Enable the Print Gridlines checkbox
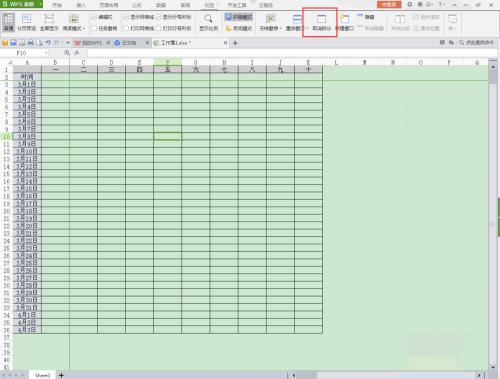This screenshot has width=500, height=379. click(x=126, y=28)
